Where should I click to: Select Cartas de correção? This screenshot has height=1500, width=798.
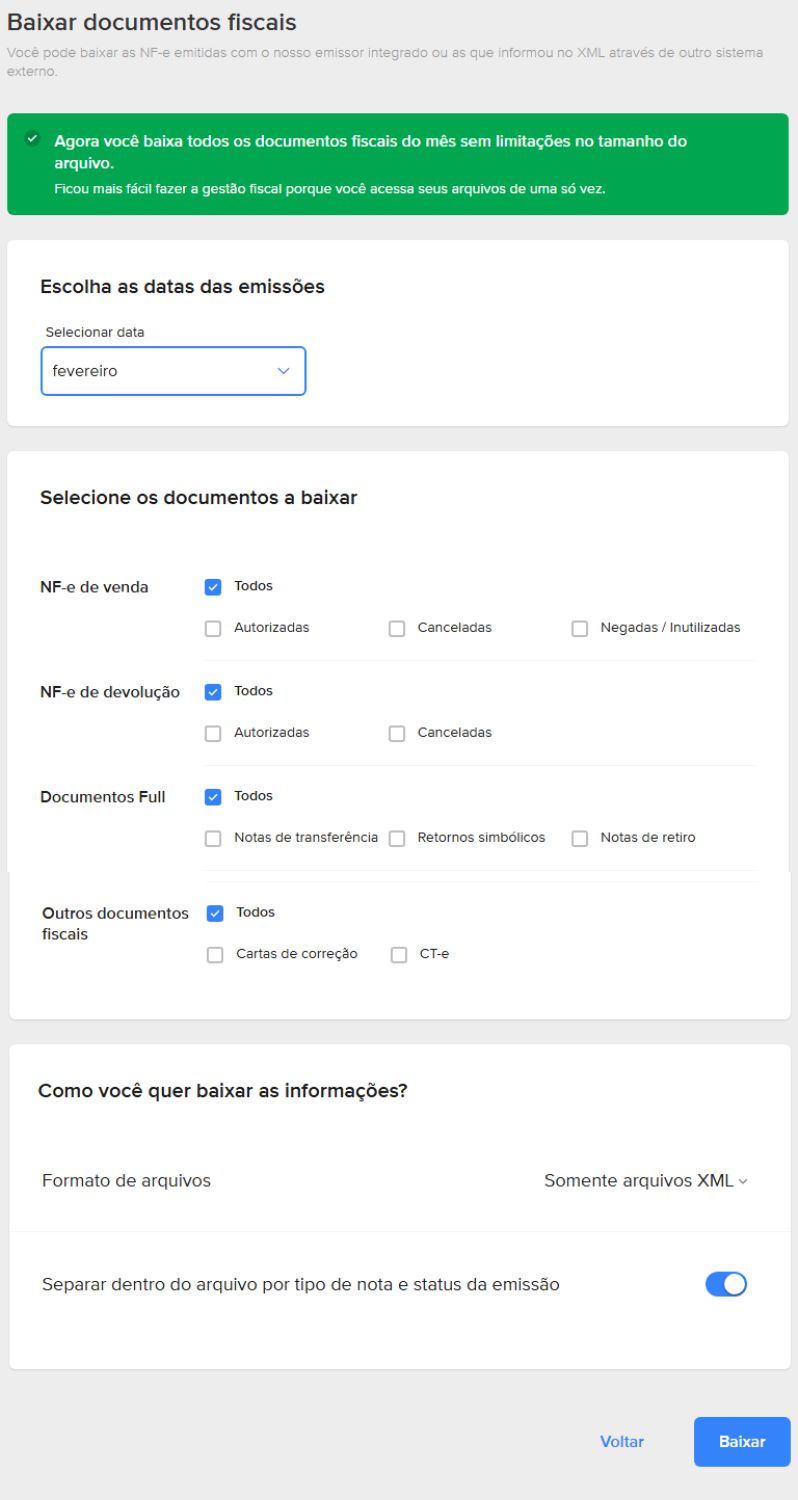pos(212,952)
